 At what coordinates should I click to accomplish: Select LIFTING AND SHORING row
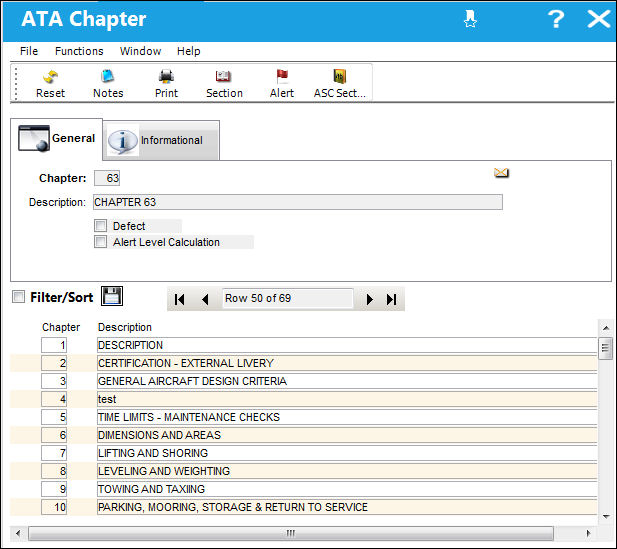(347, 453)
